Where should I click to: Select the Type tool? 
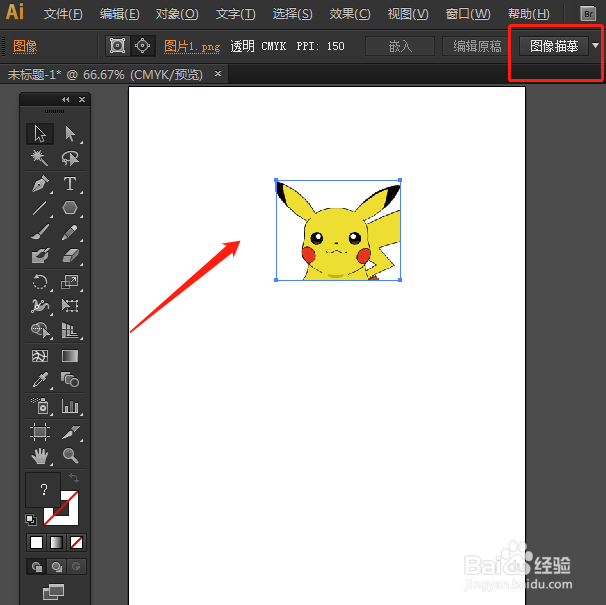(70, 184)
